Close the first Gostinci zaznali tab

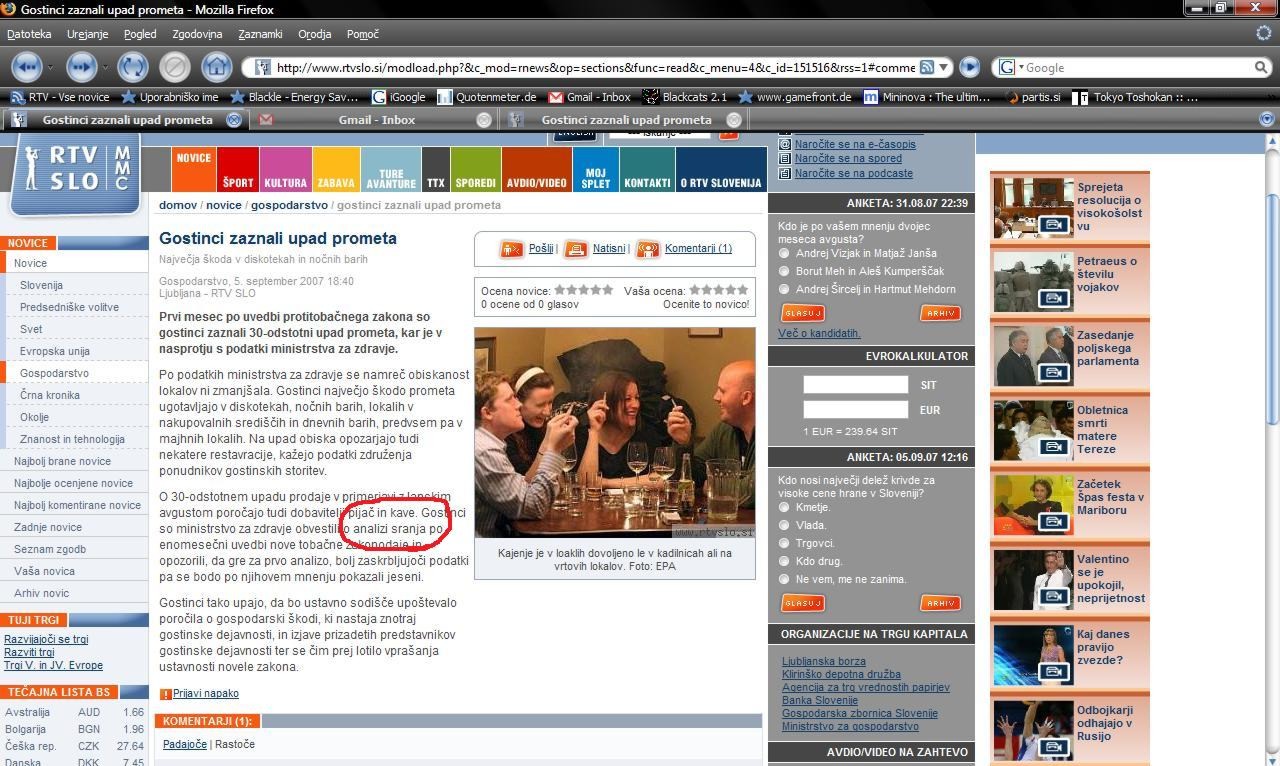(x=234, y=120)
